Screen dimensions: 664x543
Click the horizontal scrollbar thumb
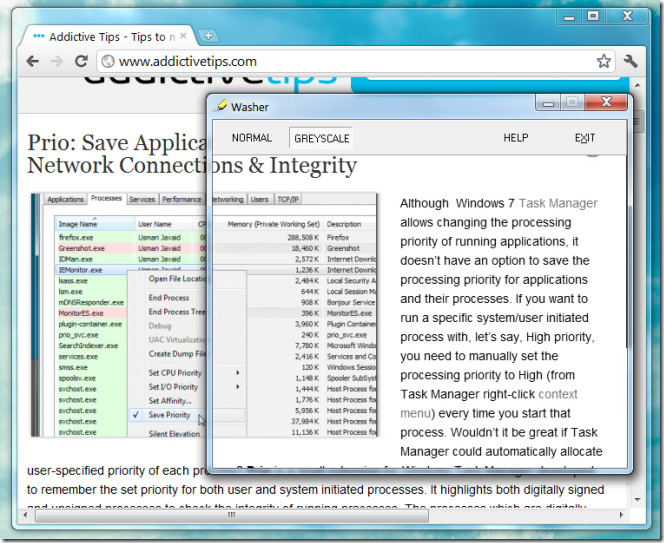231,515
